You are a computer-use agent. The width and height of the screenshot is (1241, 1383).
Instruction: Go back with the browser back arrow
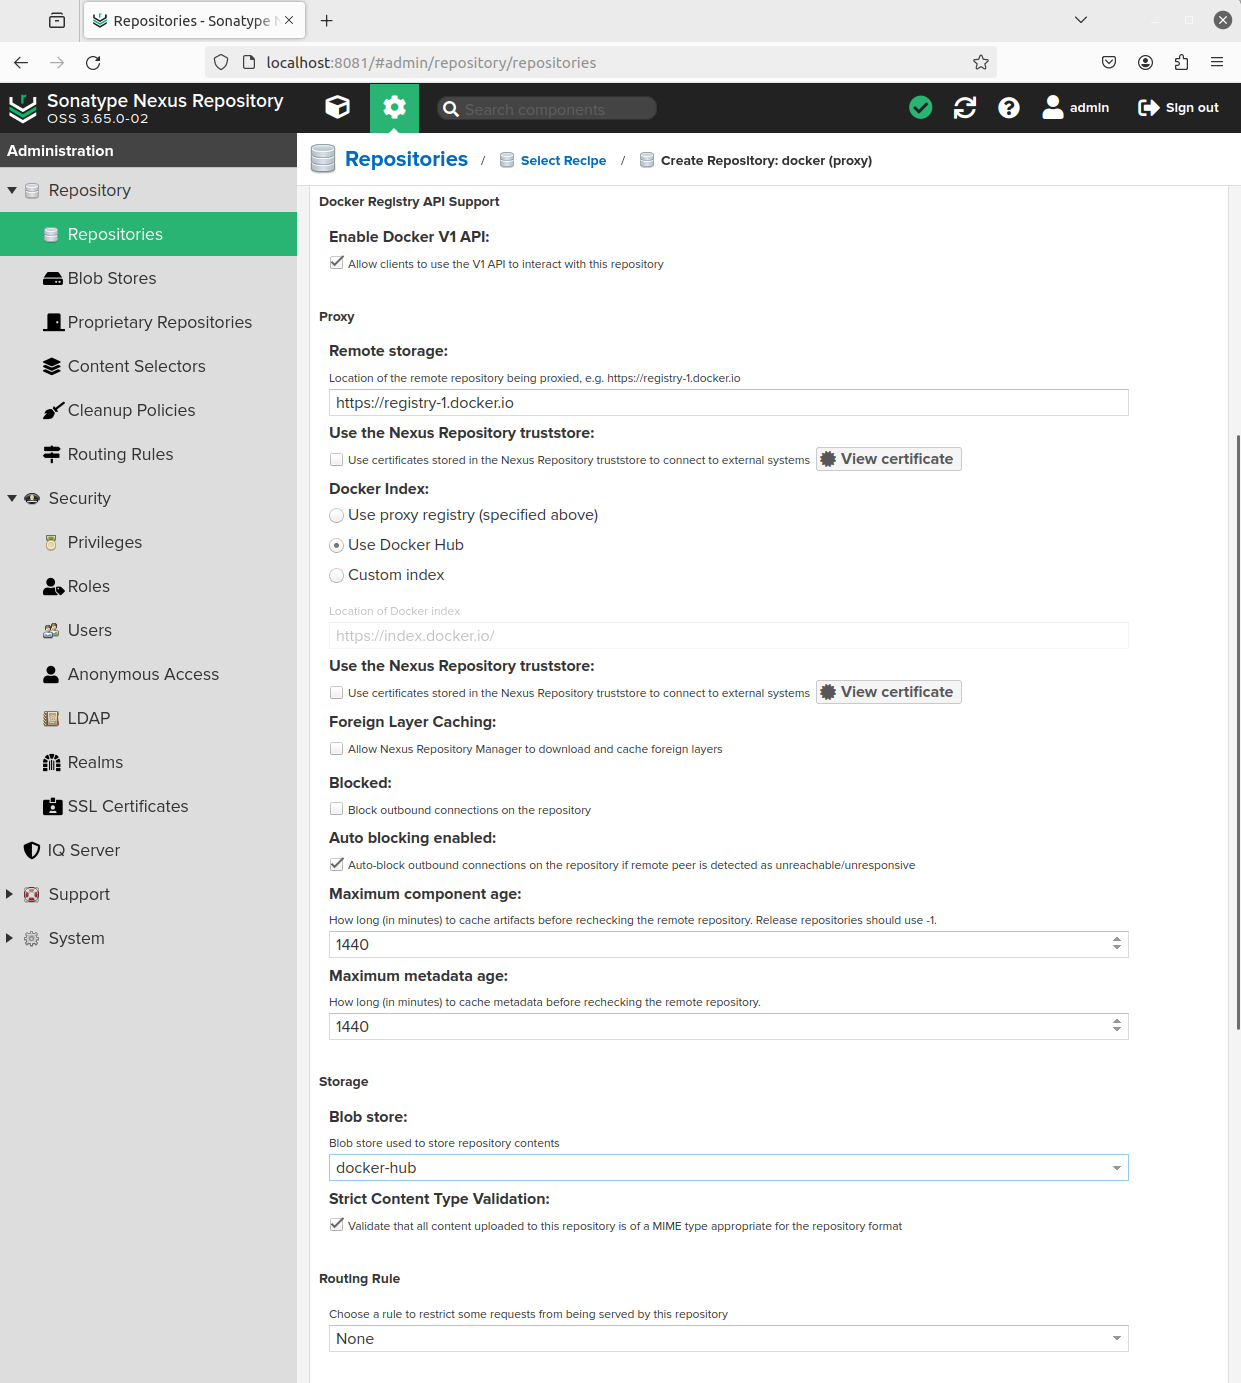coord(21,62)
